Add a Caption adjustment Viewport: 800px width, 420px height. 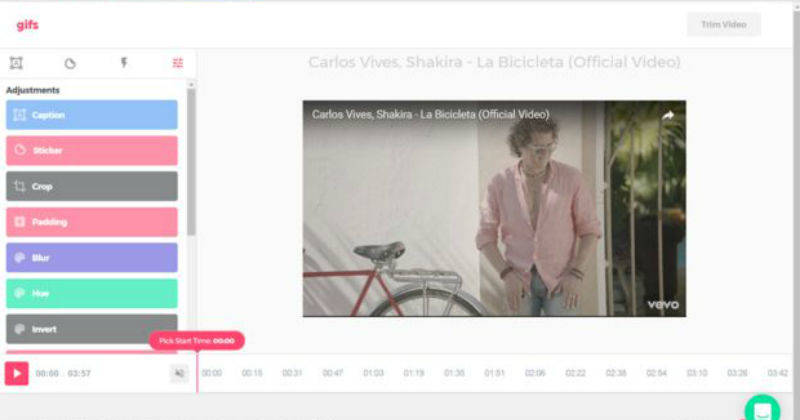(92, 115)
